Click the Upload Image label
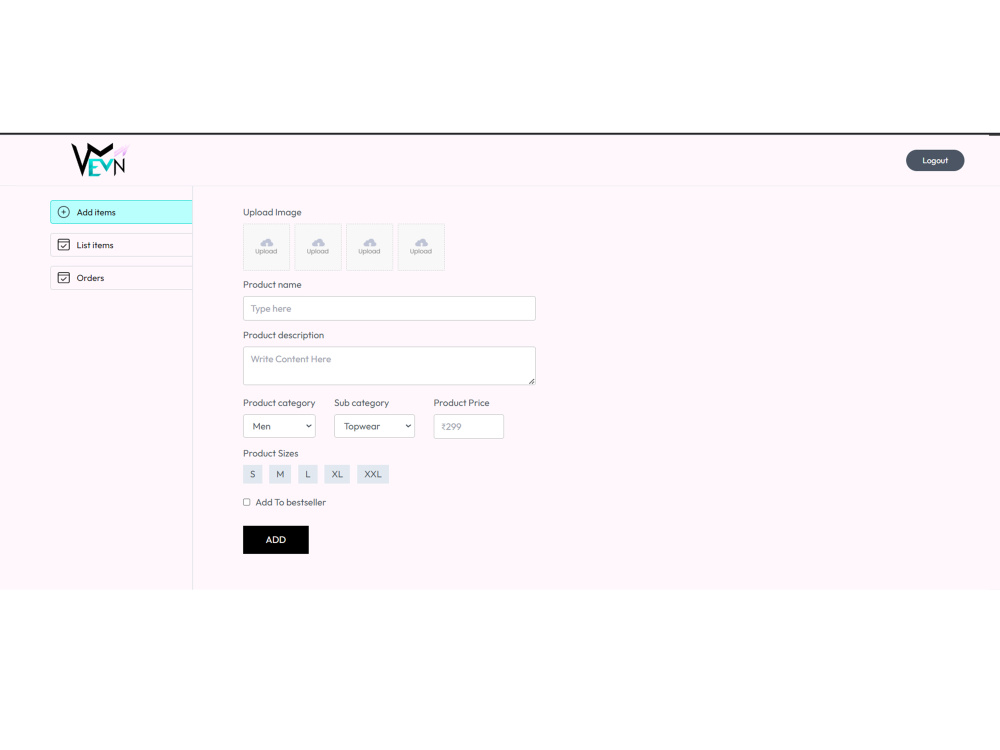 pos(272,212)
